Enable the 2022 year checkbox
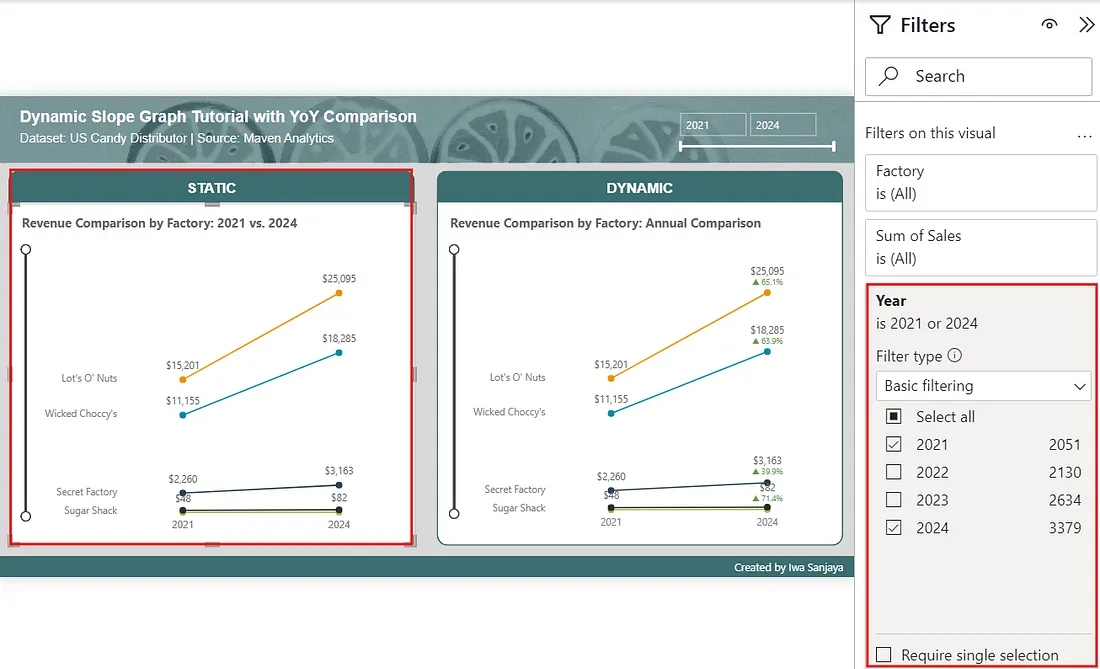The image size is (1100, 669). click(x=893, y=472)
